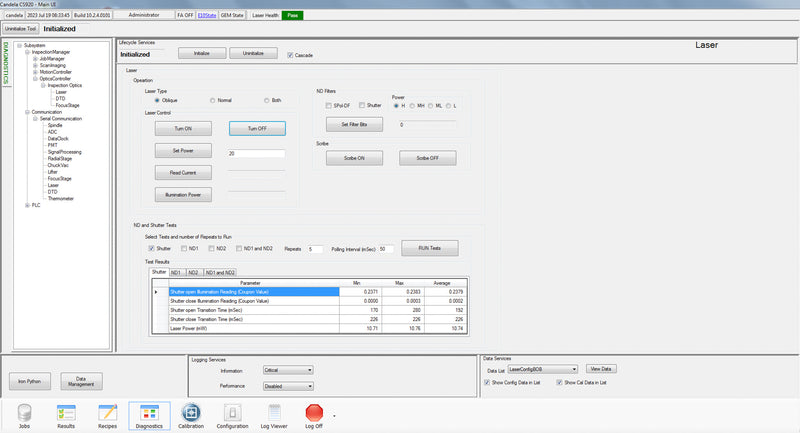
Task: Open the Results checklist icon
Action: tap(67, 412)
